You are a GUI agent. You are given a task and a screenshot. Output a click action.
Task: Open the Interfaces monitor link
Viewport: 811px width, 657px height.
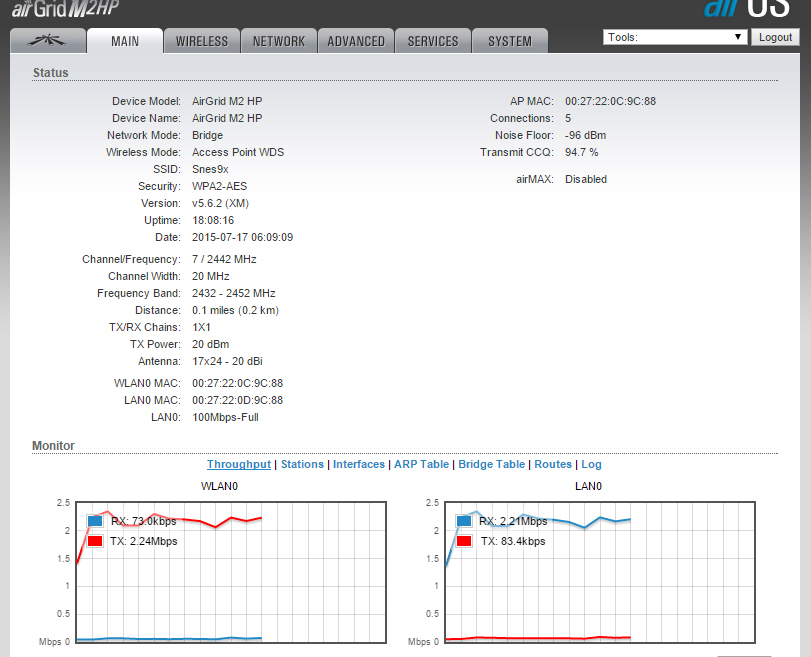pos(359,464)
